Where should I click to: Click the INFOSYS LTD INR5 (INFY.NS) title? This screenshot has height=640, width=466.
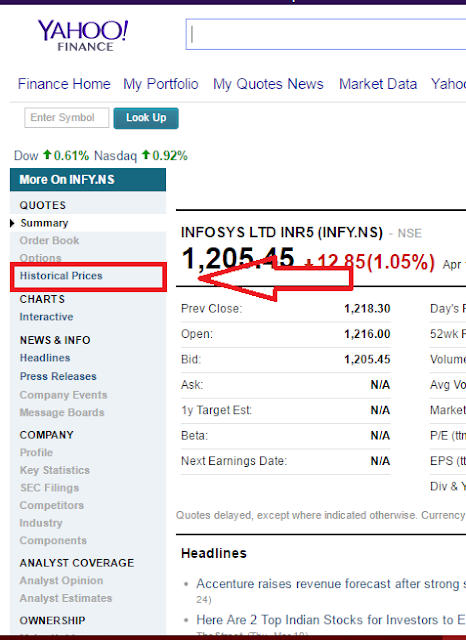pos(282,233)
